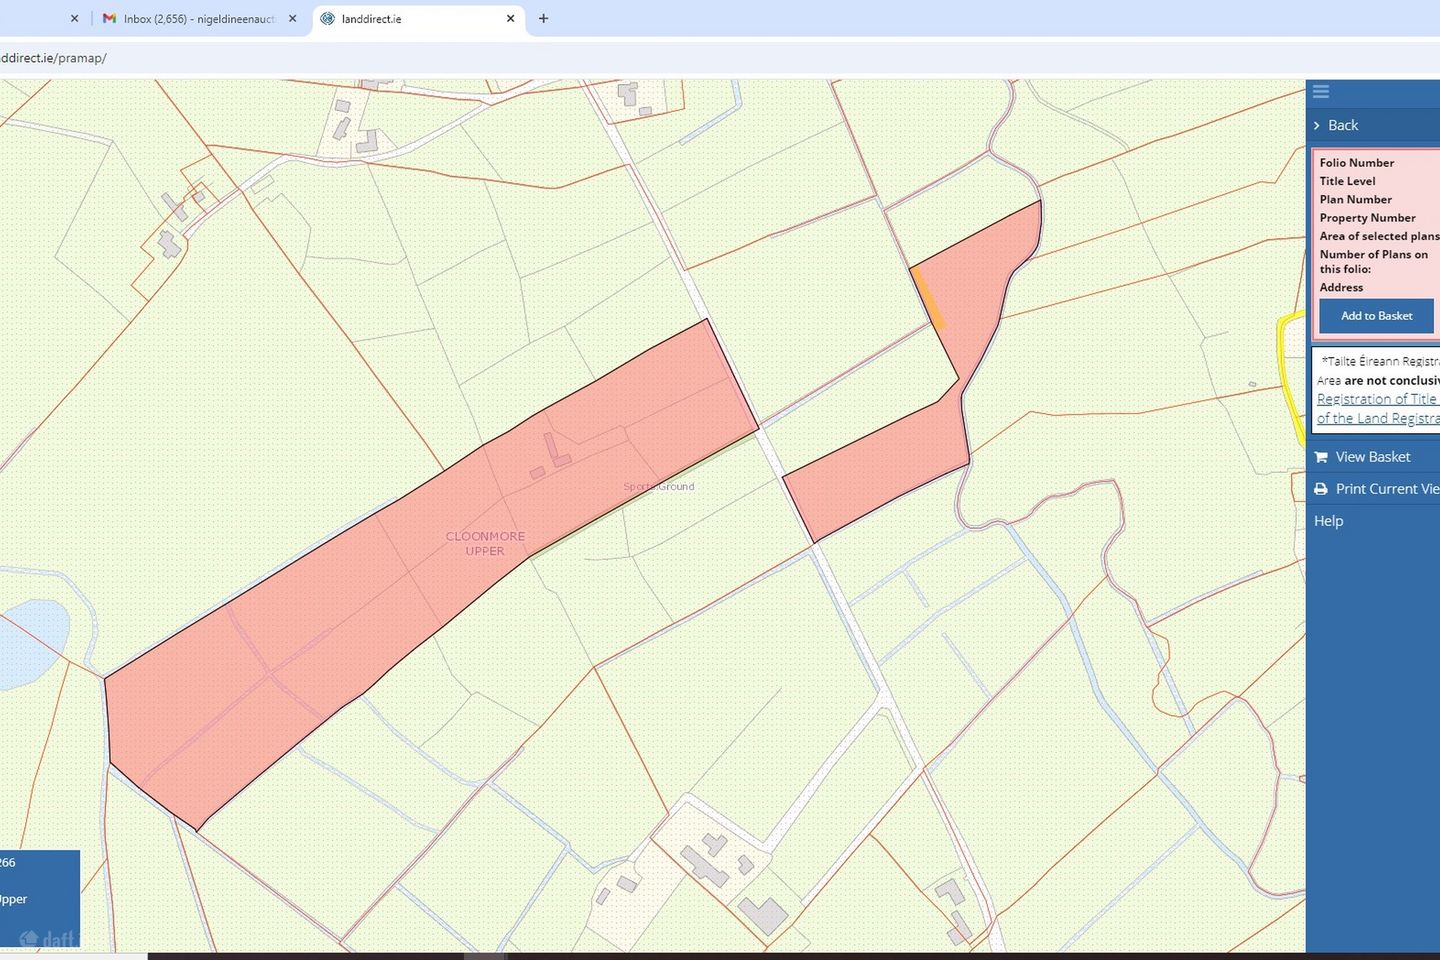
Task: Click the landdirect.ie tab favicon
Action: pos(327,18)
